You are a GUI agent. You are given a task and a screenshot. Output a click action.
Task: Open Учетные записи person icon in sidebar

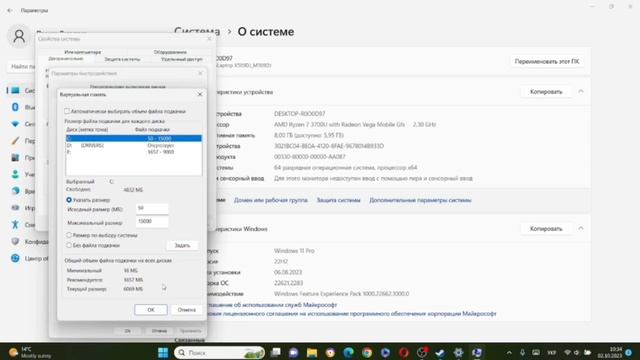point(15,174)
